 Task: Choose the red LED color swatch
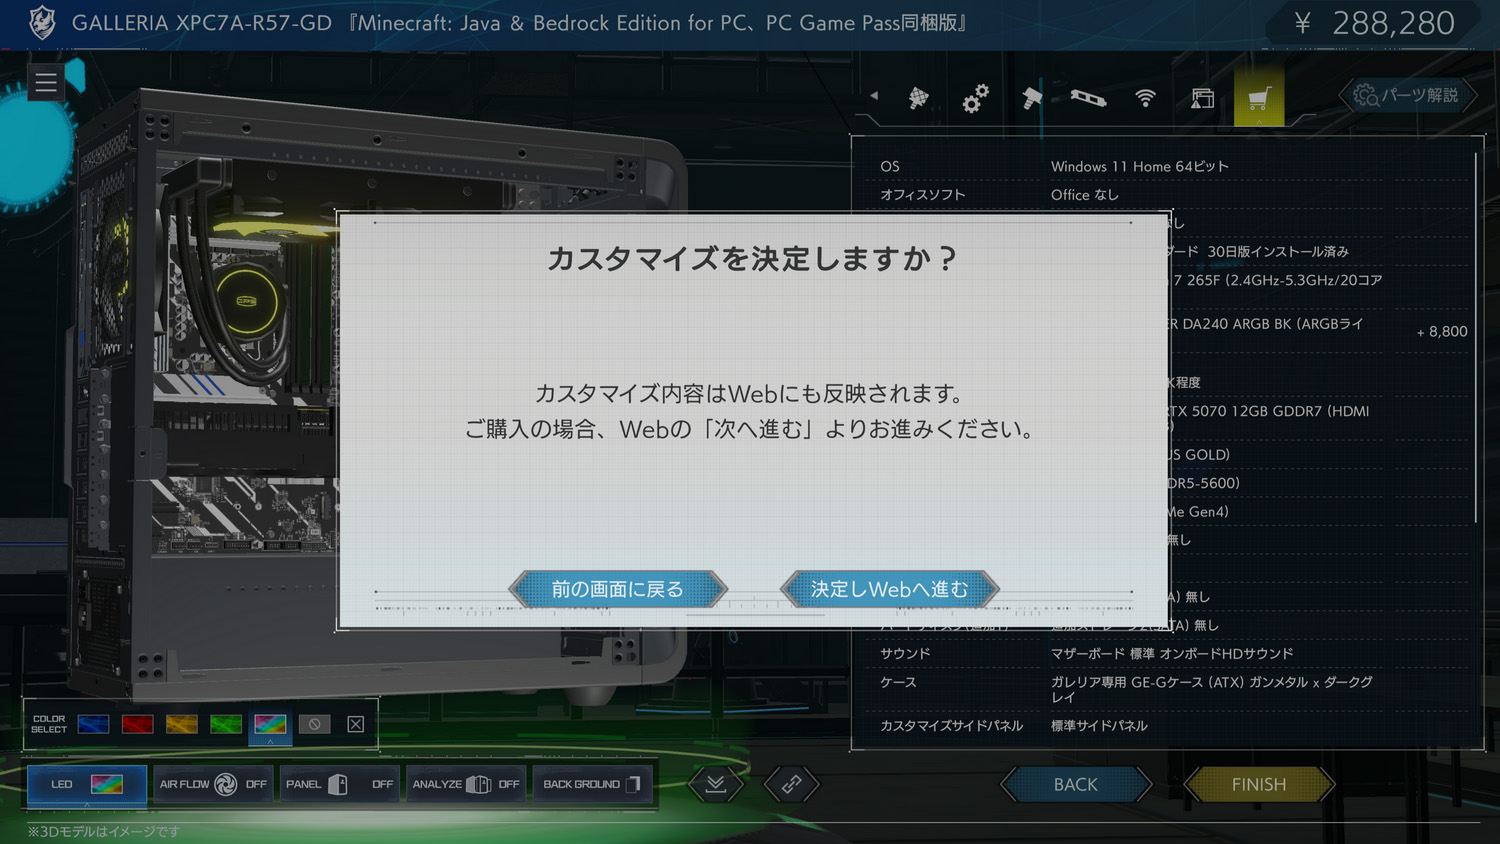pyautogui.click(x=137, y=724)
